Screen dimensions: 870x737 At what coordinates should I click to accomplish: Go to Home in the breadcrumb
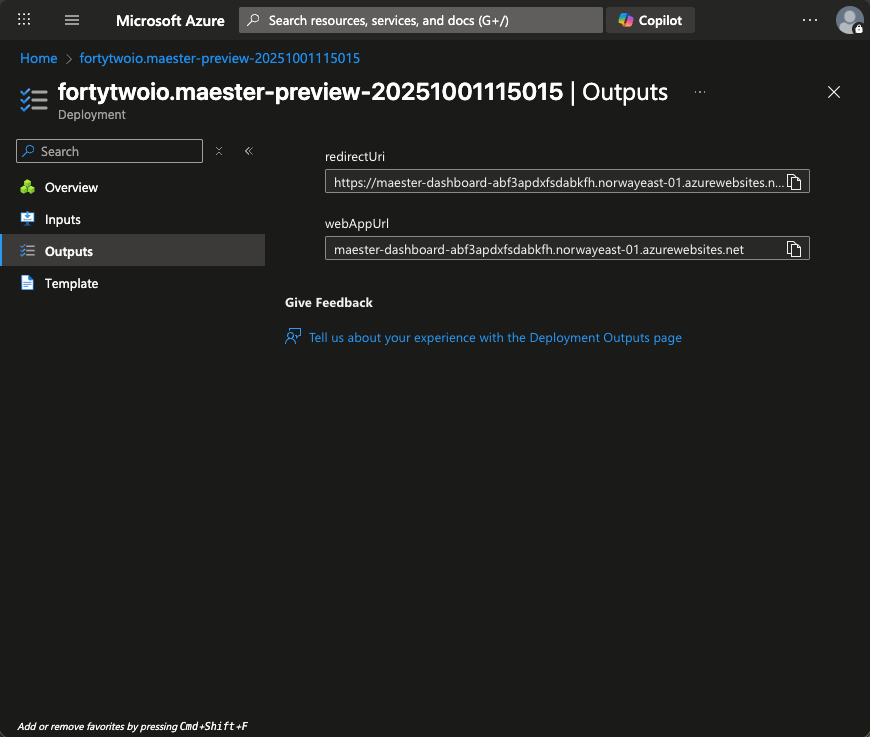tap(38, 59)
